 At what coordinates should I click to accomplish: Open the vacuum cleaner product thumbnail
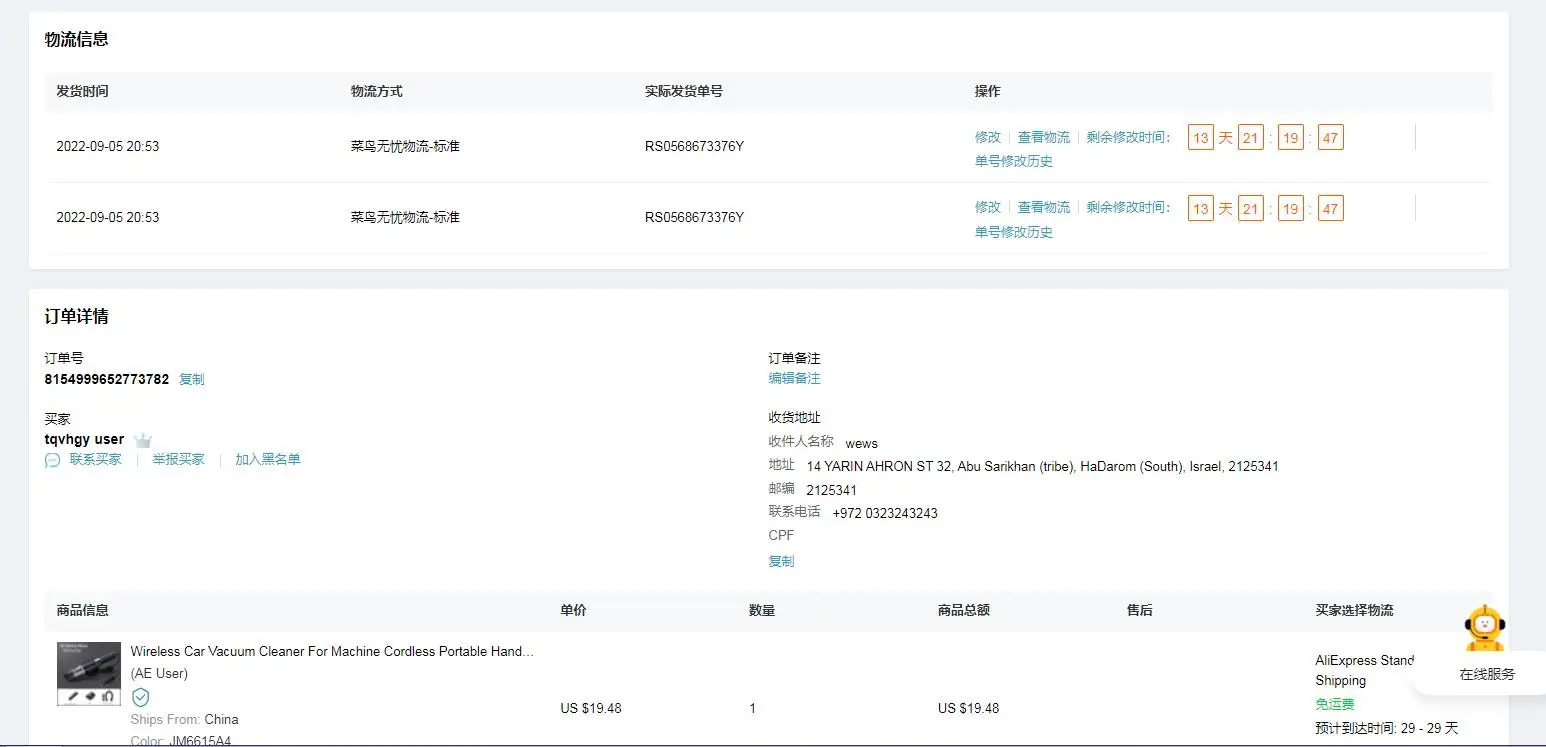(x=89, y=674)
